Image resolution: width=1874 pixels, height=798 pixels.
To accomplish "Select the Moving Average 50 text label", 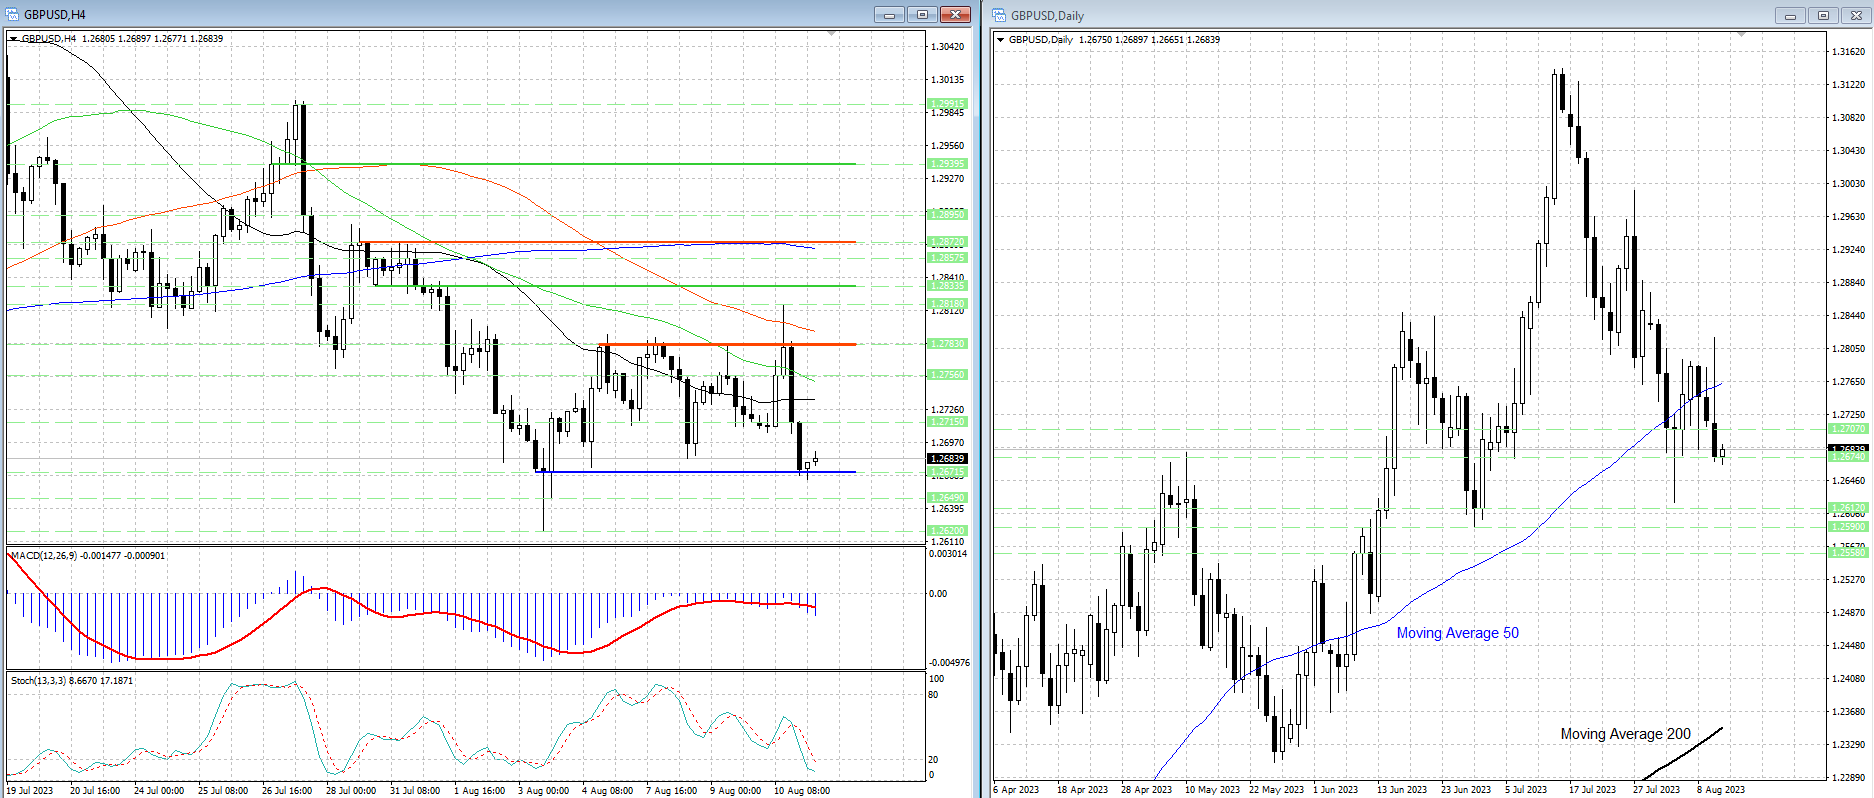I will tap(1457, 633).
